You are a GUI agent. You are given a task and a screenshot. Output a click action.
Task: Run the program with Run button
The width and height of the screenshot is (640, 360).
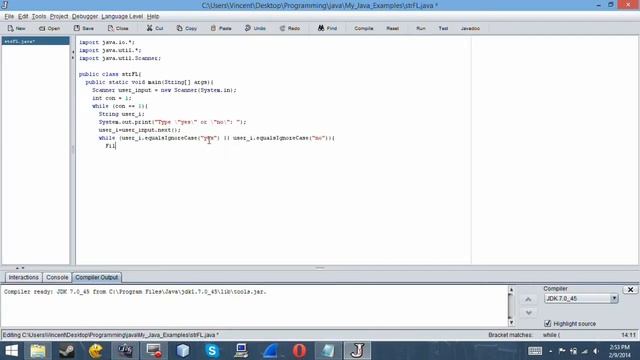point(421,29)
